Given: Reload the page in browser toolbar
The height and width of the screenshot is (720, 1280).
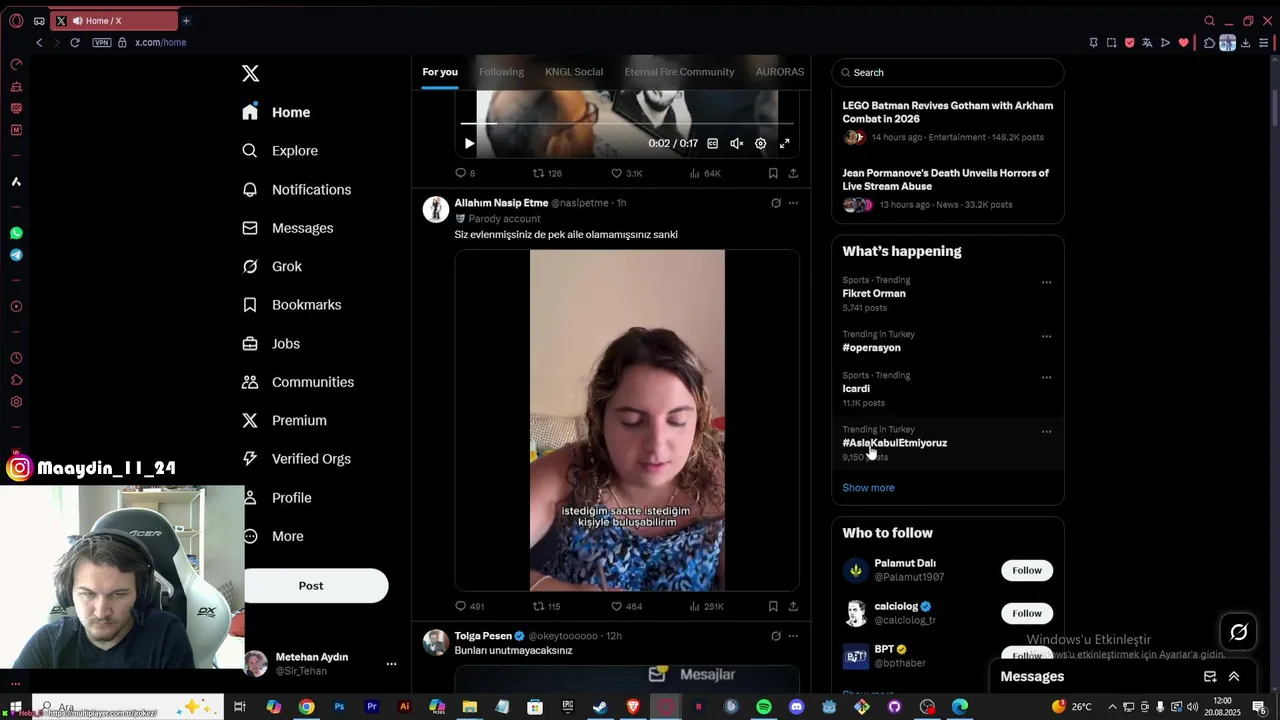Looking at the screenshot, I should [74, 42].
